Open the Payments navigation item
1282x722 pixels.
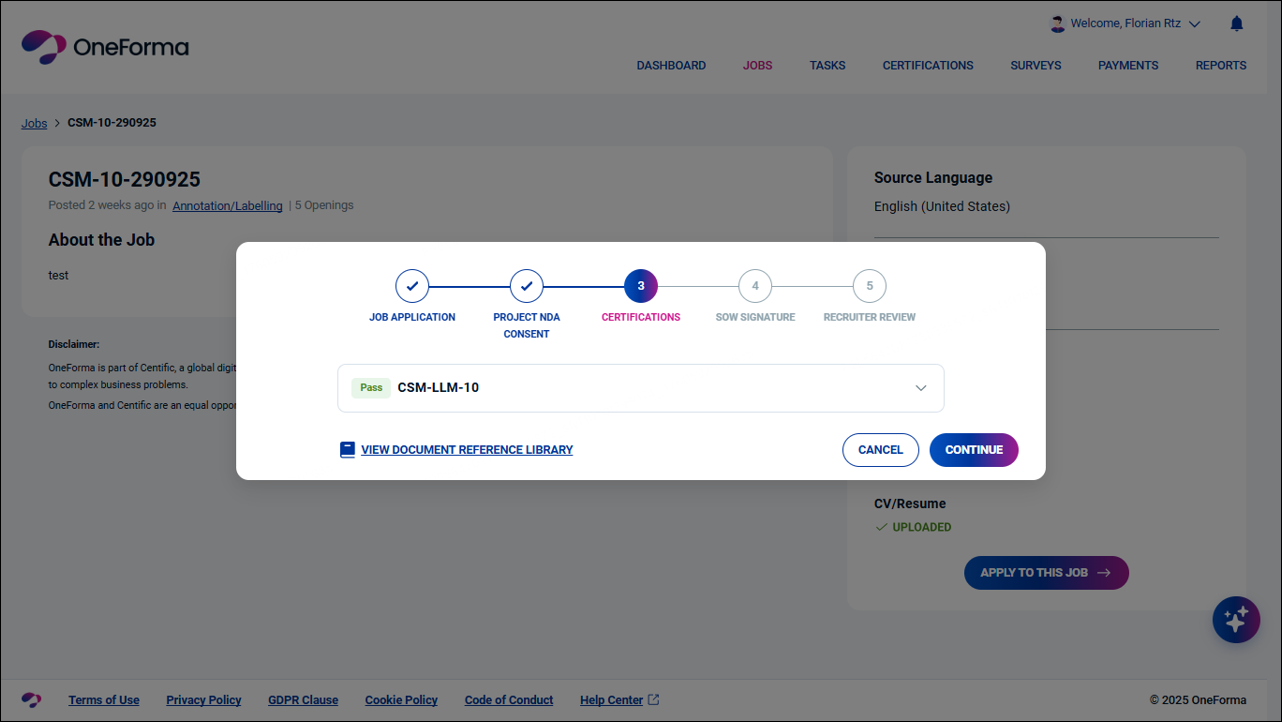[1128, 65]
